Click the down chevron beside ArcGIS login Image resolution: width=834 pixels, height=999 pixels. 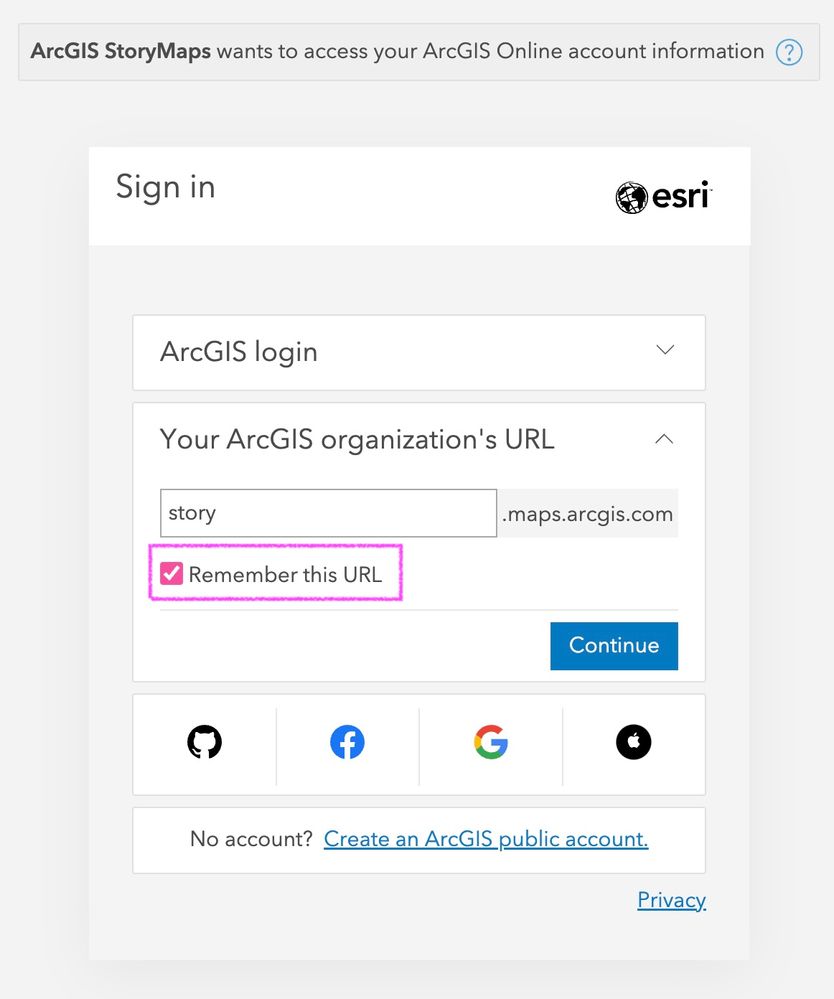pos(665,350)
